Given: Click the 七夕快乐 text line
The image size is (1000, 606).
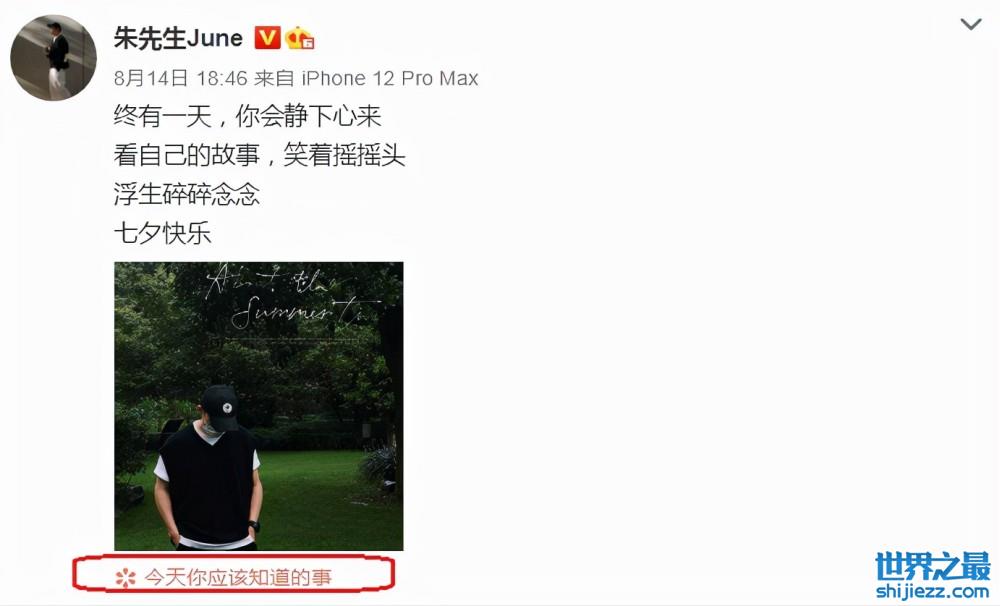Looking at the screenshot, I should (163, 233).
